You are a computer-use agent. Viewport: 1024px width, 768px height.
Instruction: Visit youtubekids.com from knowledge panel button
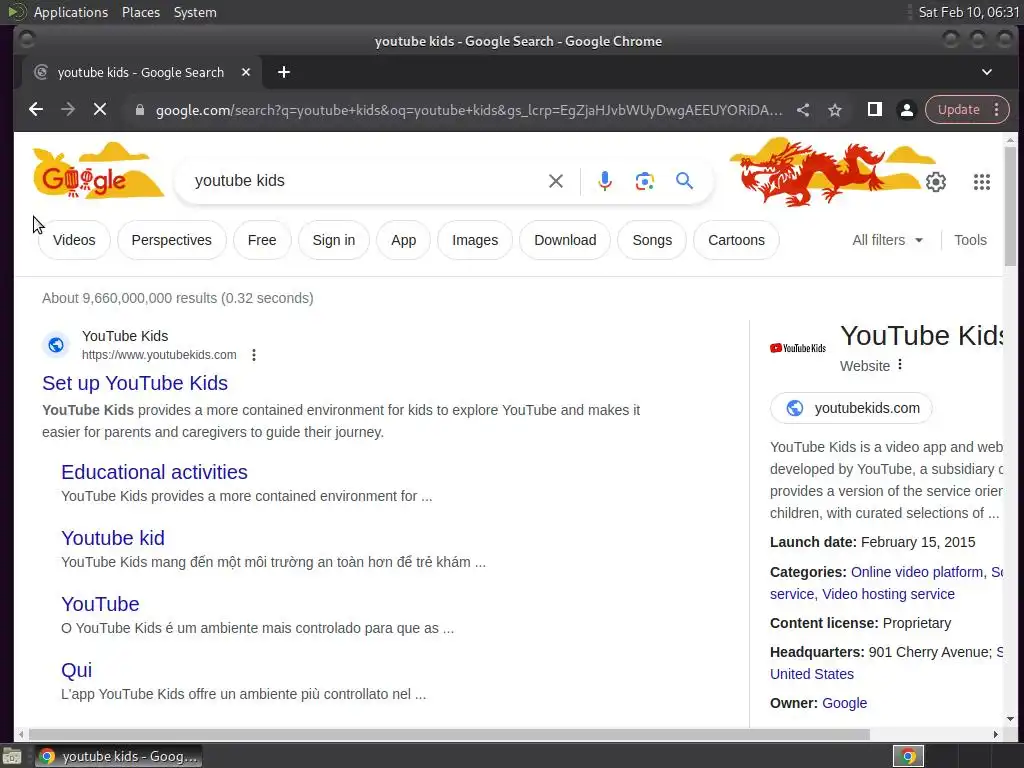(850, 408)
